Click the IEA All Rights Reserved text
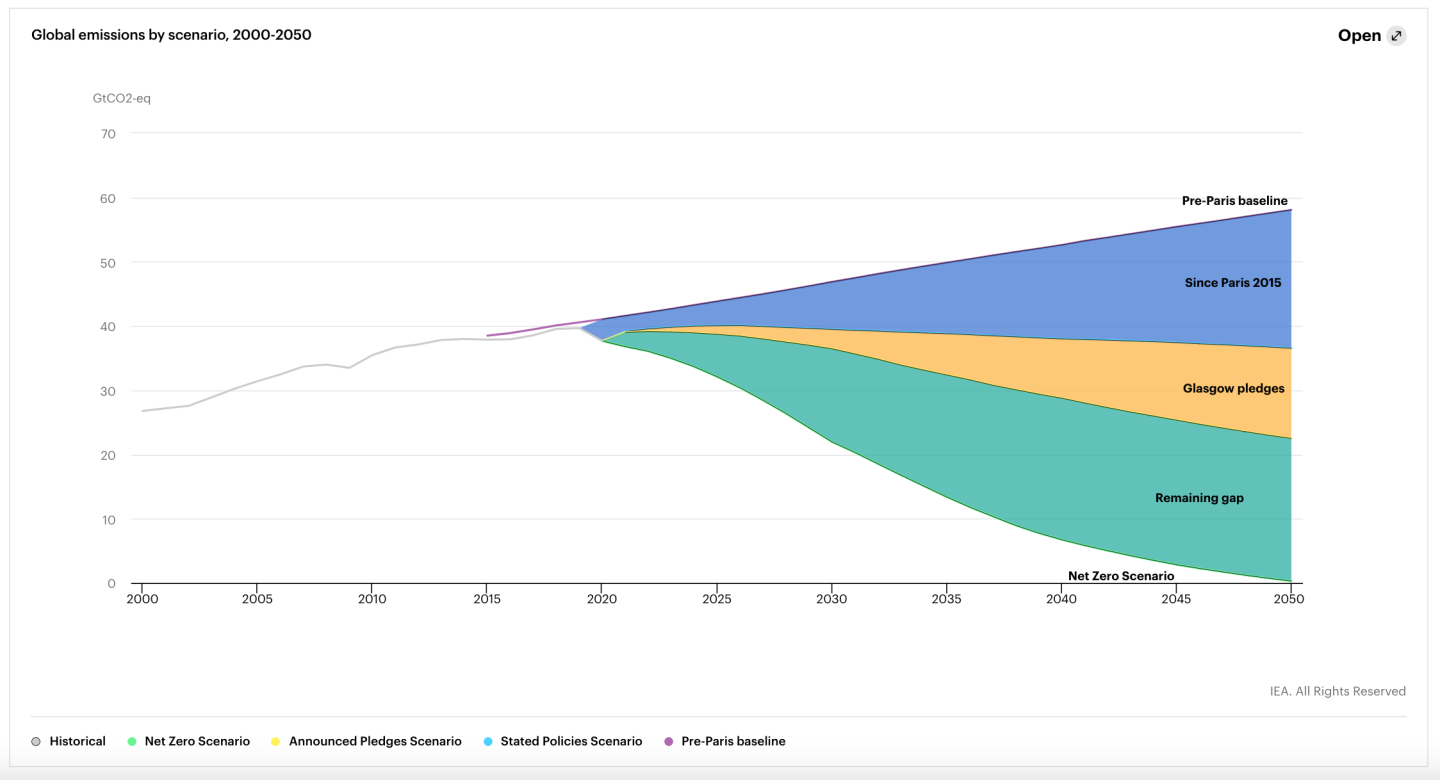This screenshot has height=780, width=1440. pyautogui.click(x=1337, y=691)
